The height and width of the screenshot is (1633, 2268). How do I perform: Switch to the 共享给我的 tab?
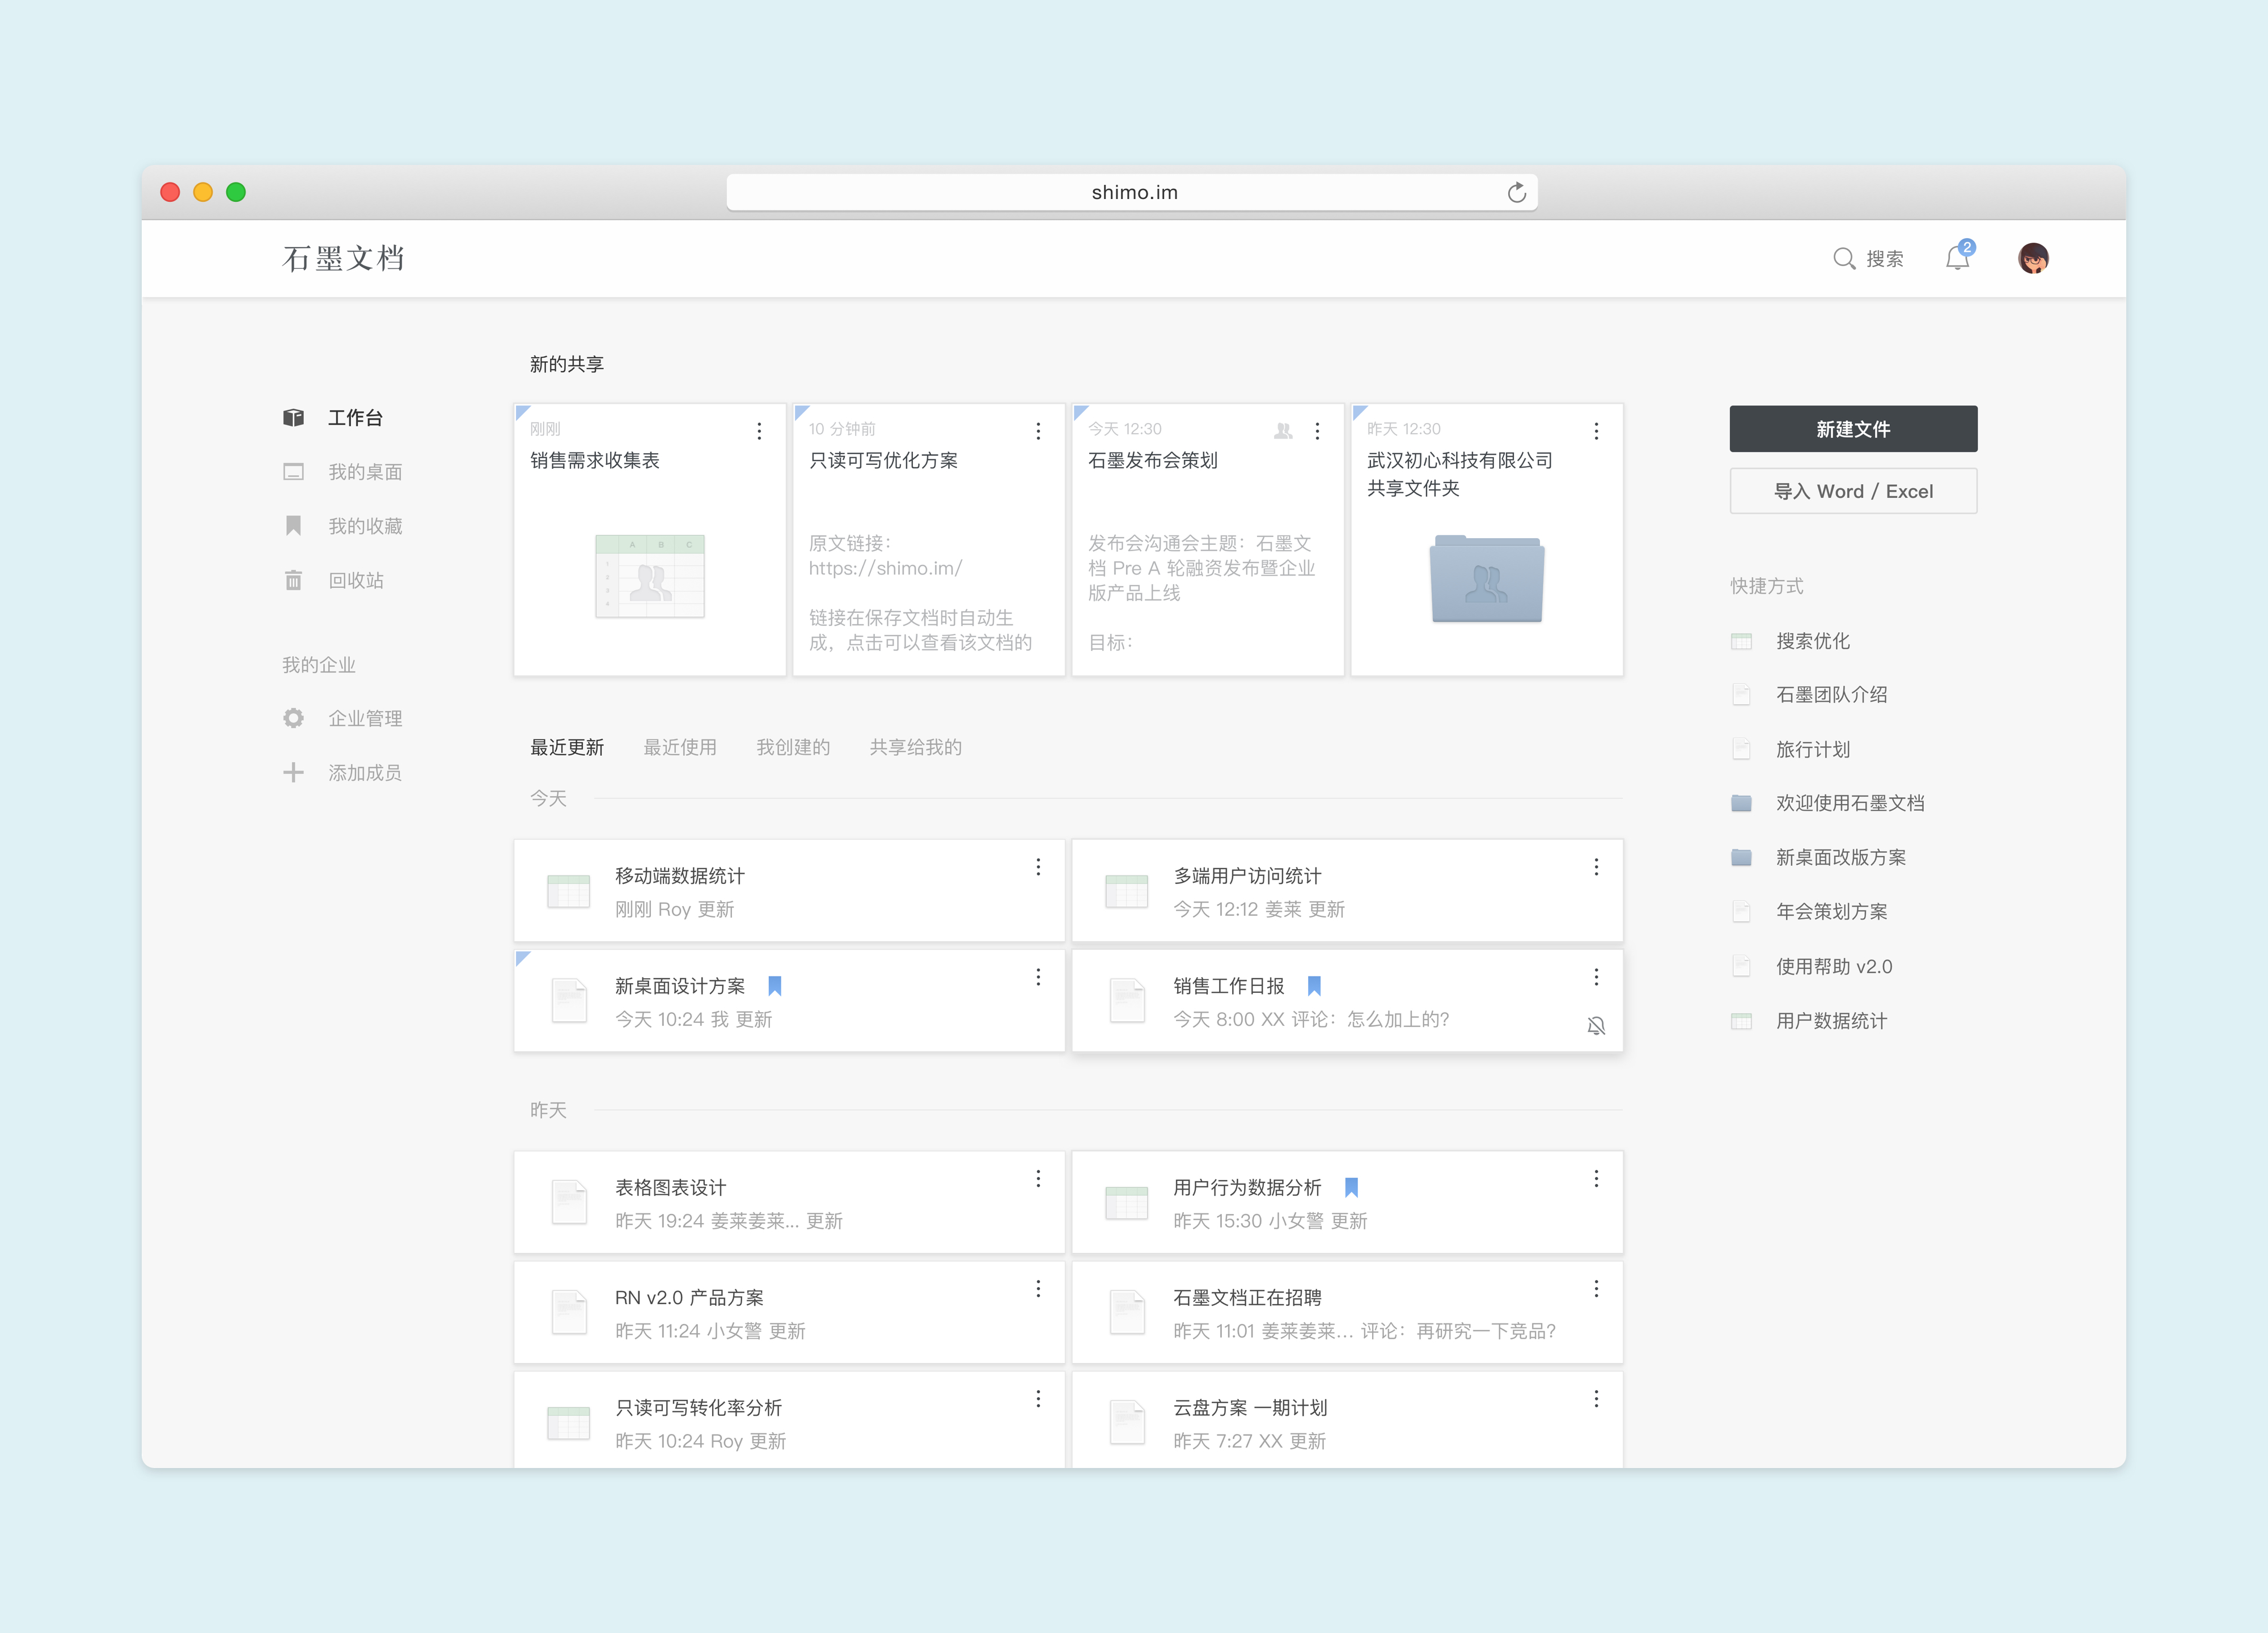coord(915,747)
